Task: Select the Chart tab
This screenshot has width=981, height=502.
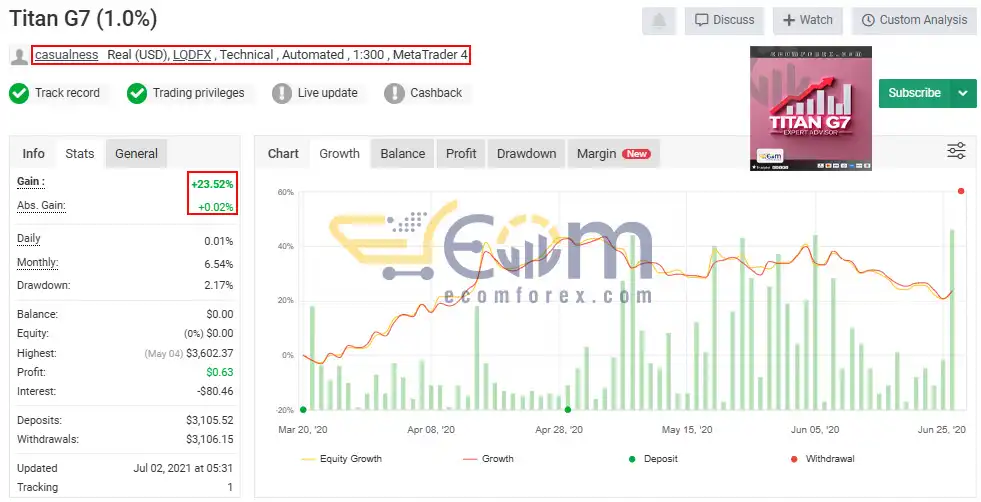Action: 283,153
